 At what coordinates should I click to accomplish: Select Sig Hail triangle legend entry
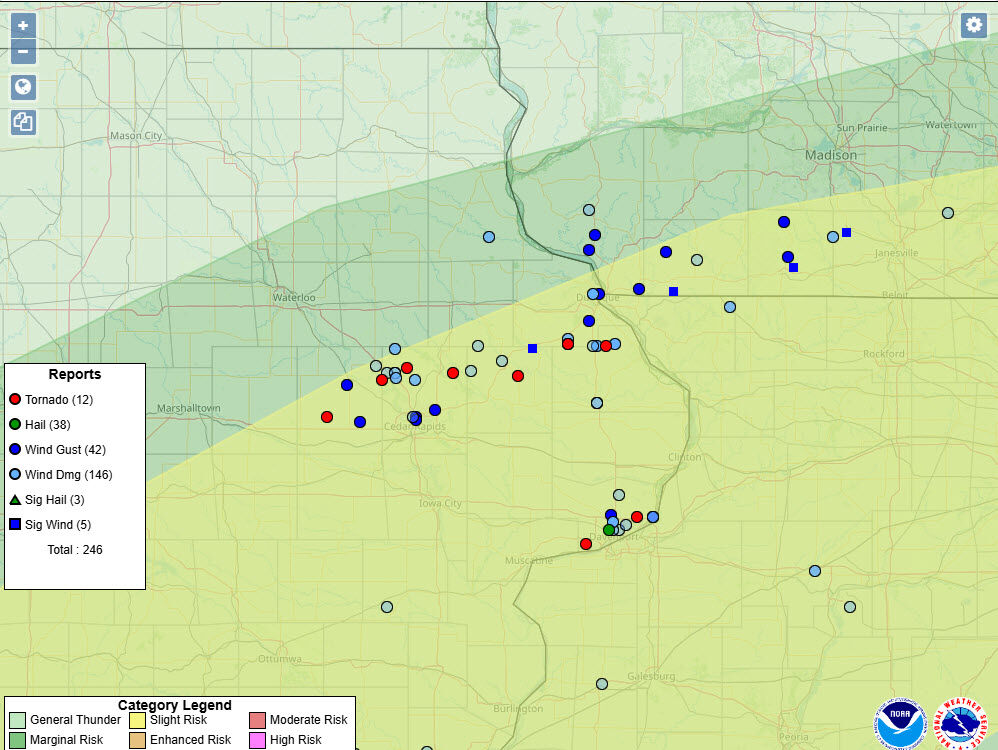coord(15,500)
